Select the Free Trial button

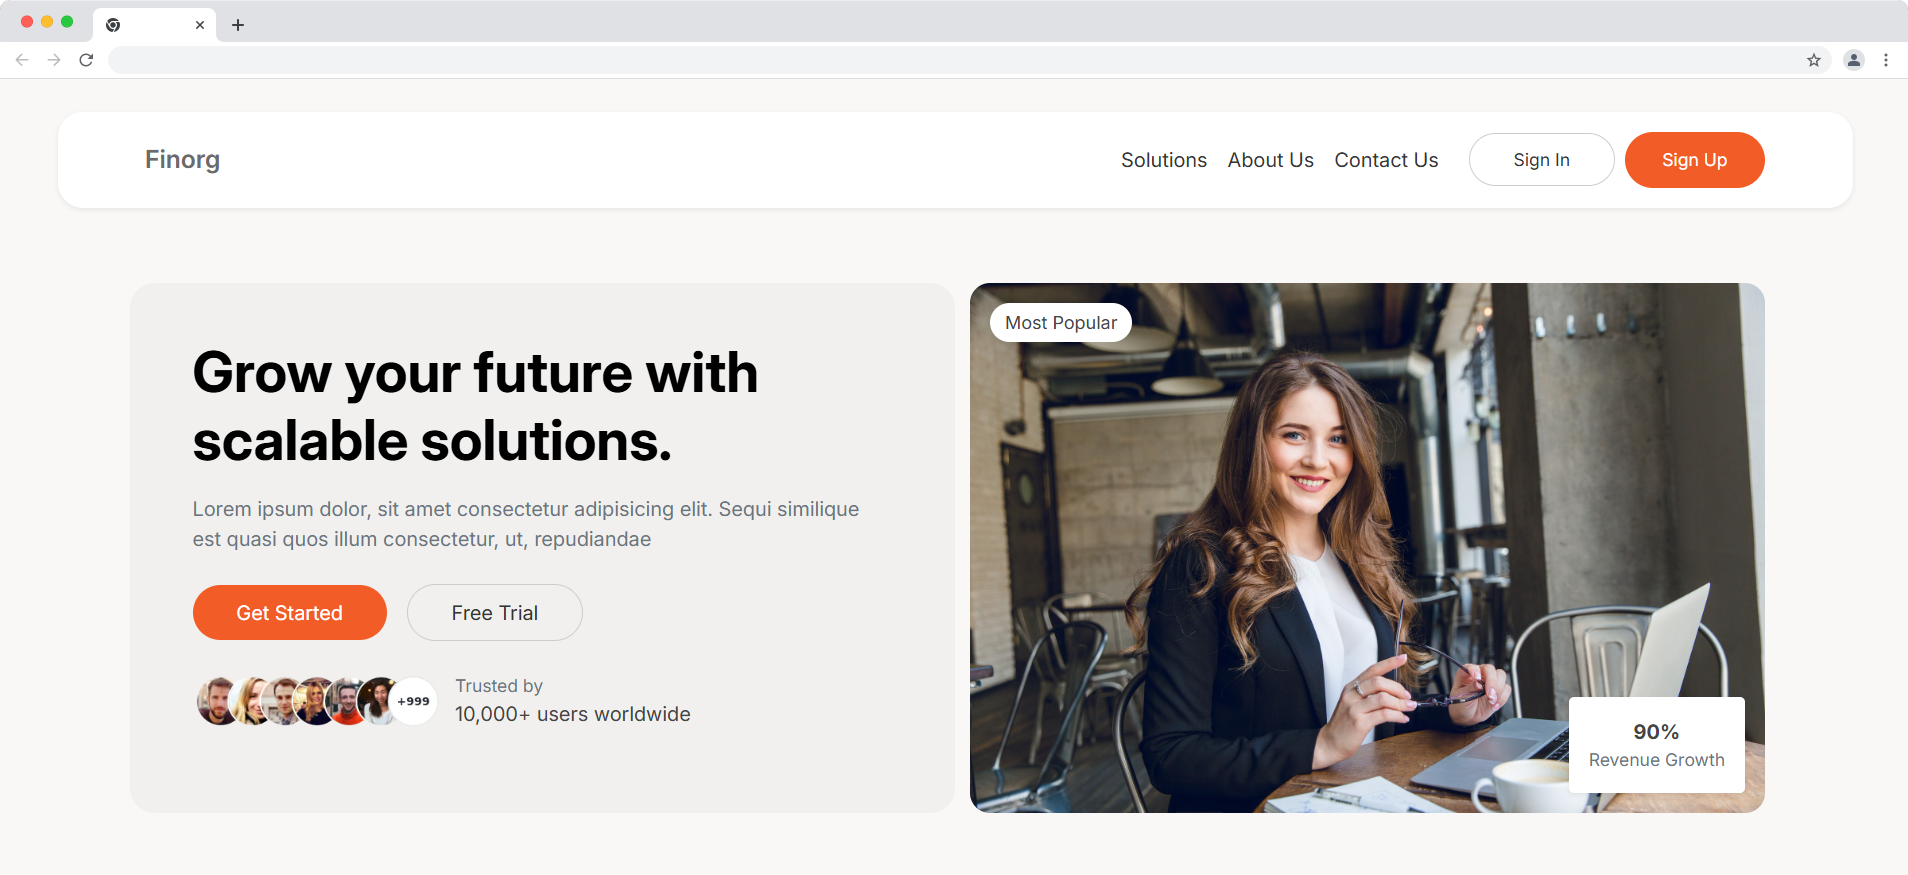coord(494,613)
